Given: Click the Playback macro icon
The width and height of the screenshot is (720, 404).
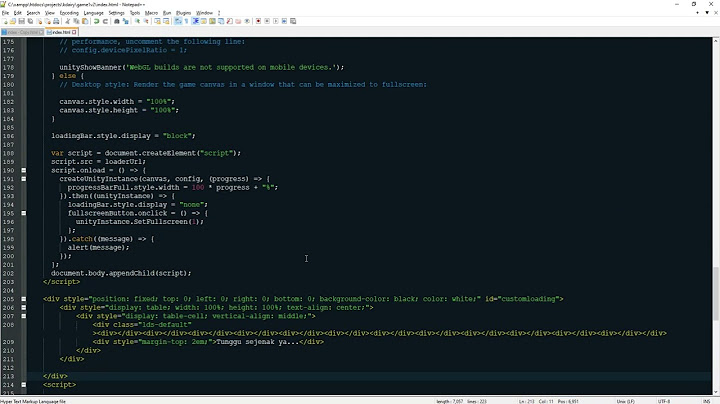Looking at the screenshot, I should click(x=276, y=21).
